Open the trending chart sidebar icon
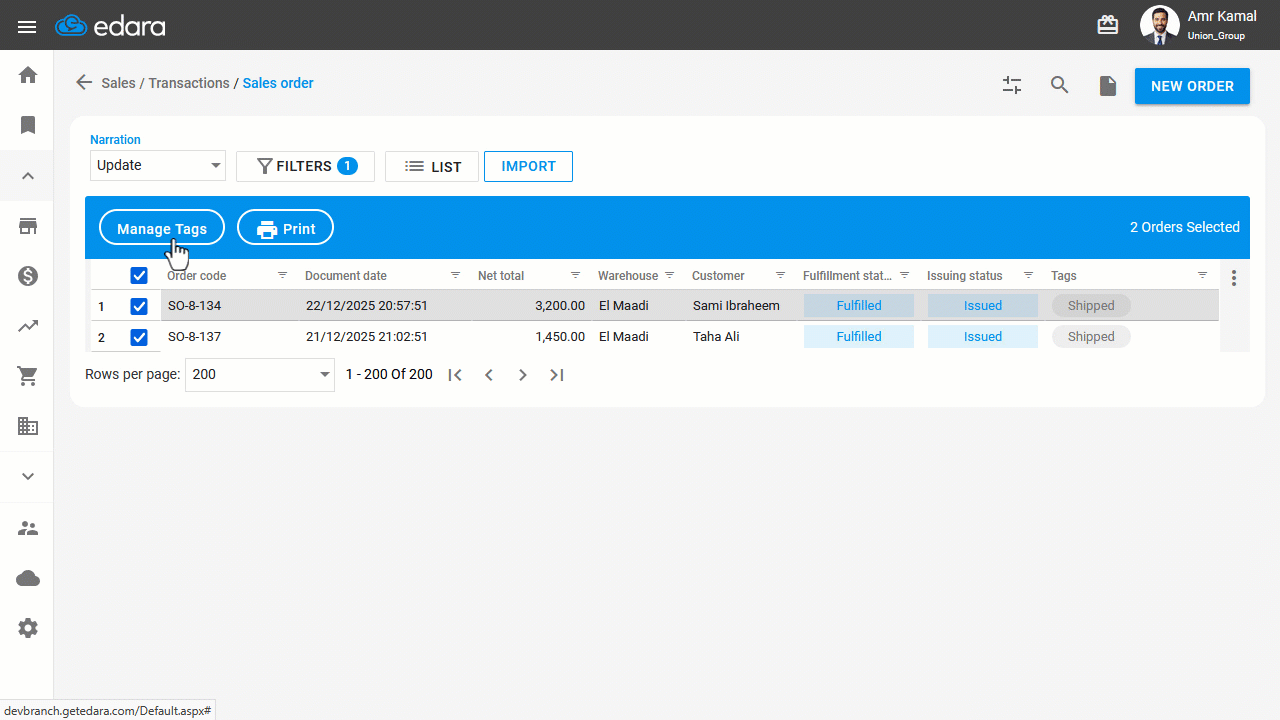Viewport: 1280px width, 720px height. pos(28,326)
